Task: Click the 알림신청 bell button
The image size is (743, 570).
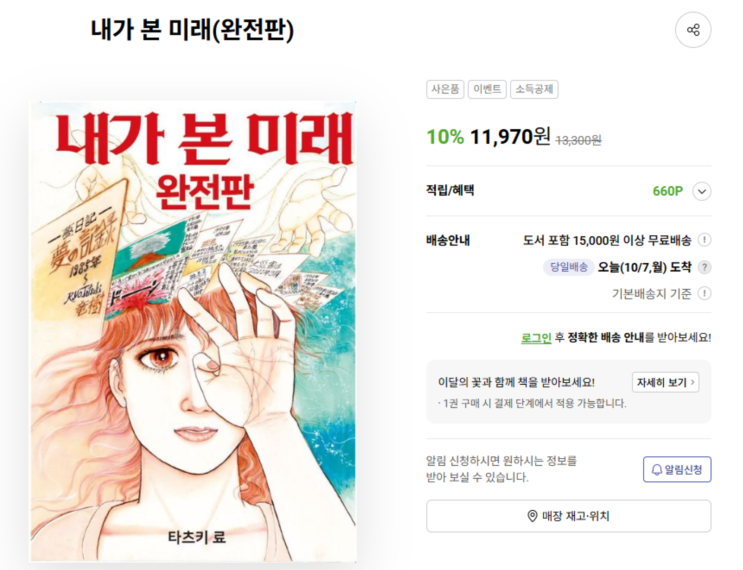Action: coord(677,470)
